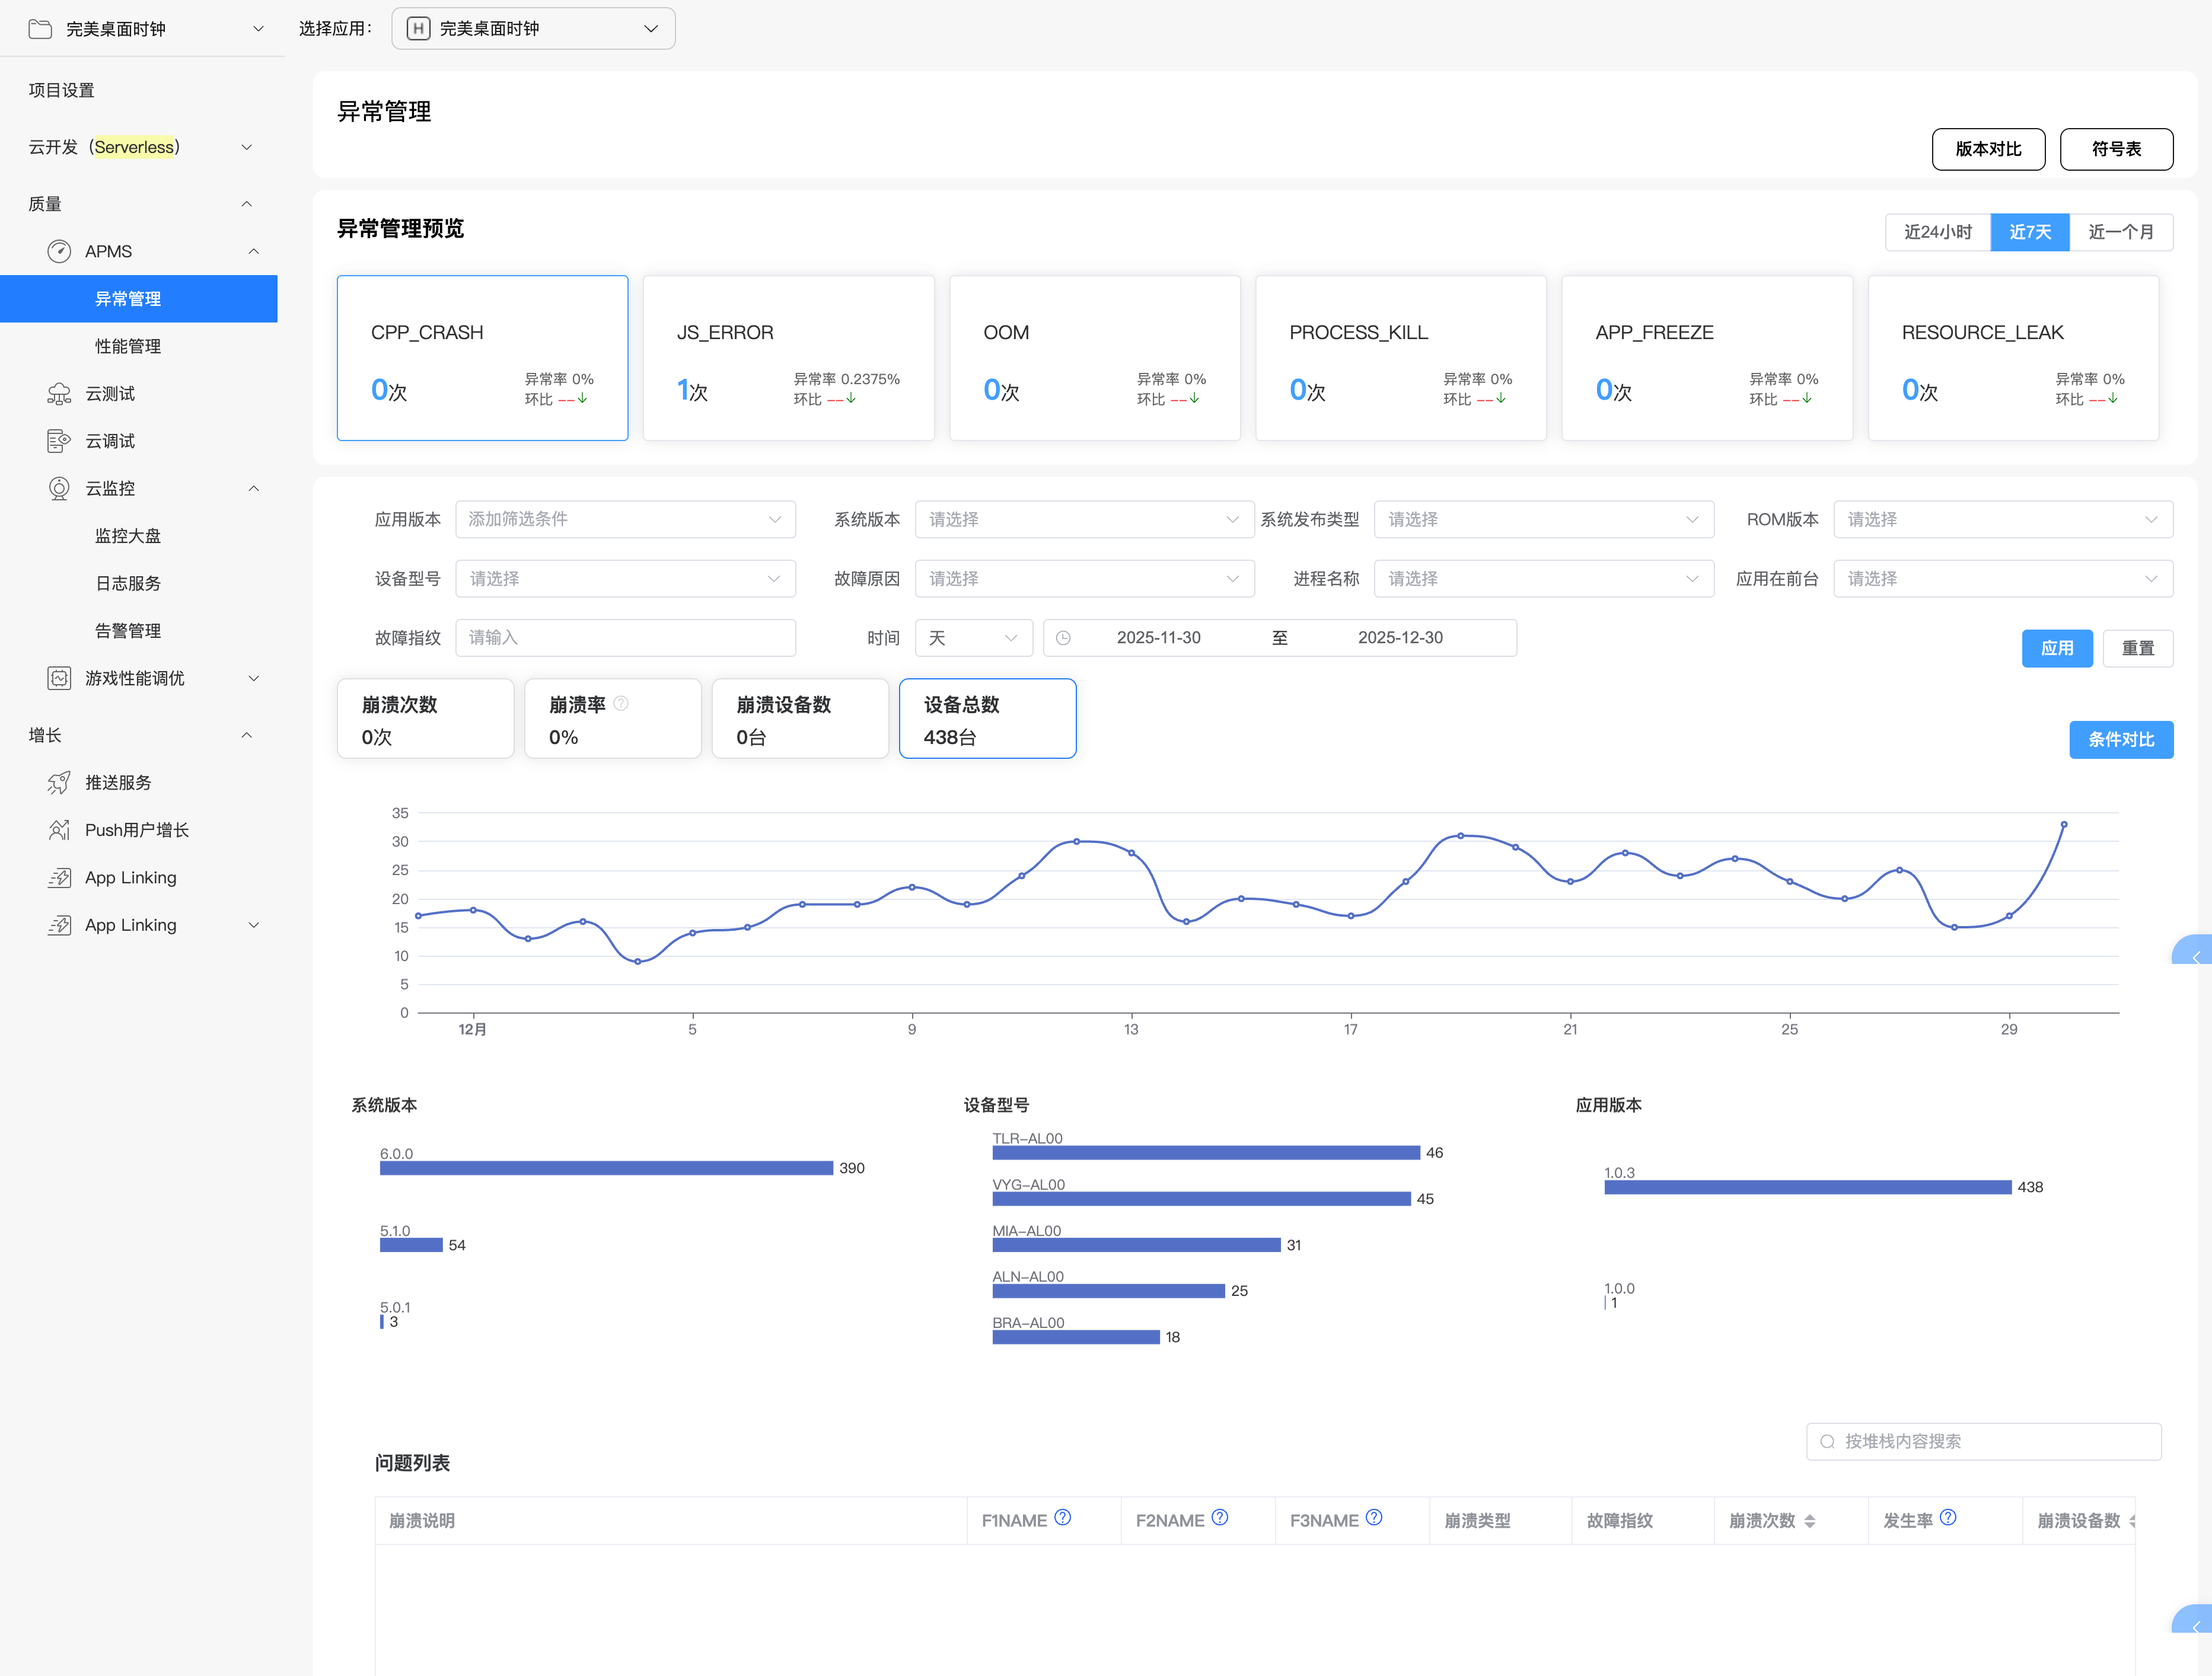Select the RESOURCE_LEAK exception card
Image resolution: width=2212 pixels, height=1676 pixels.
2013,358
